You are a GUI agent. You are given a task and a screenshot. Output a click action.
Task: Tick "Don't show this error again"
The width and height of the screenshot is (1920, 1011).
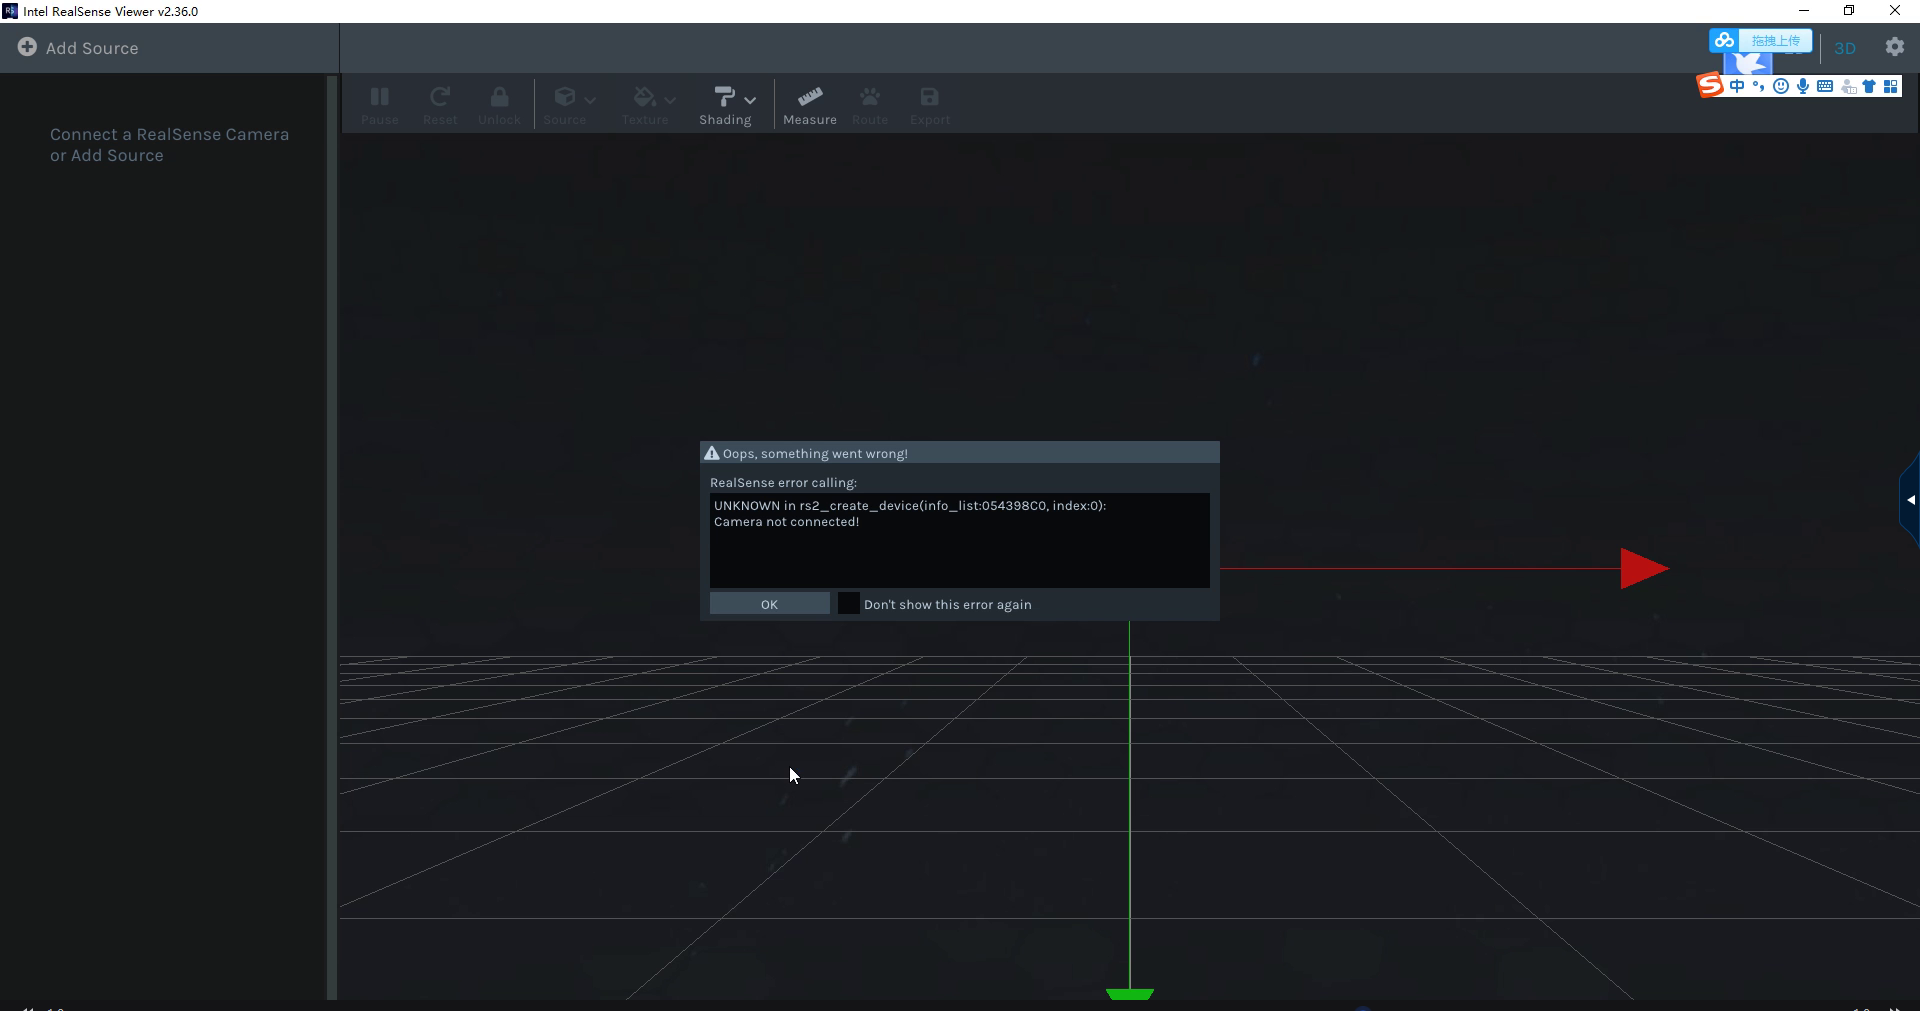pyautogui.click(x=848, y=603)
